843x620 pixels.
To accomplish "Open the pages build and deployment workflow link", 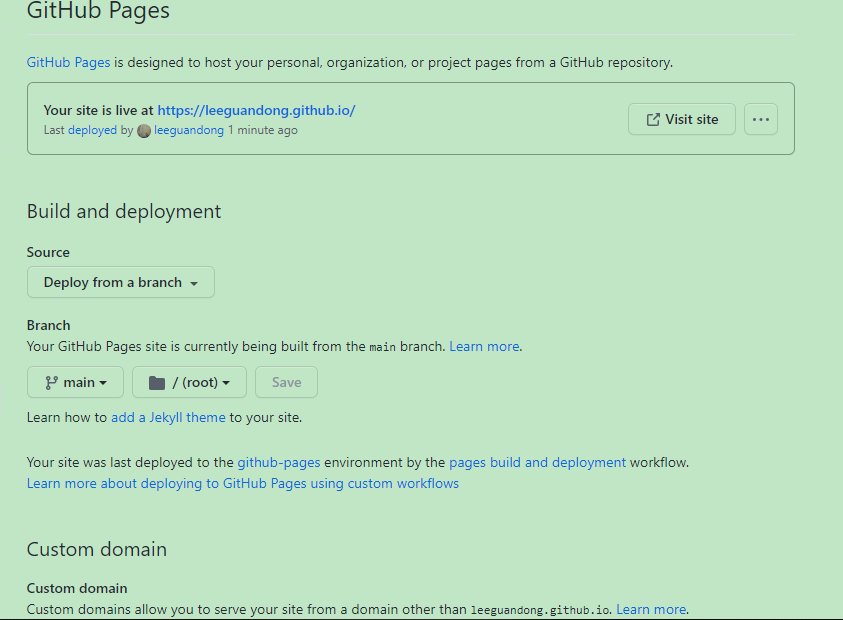I will click(538, 462).
